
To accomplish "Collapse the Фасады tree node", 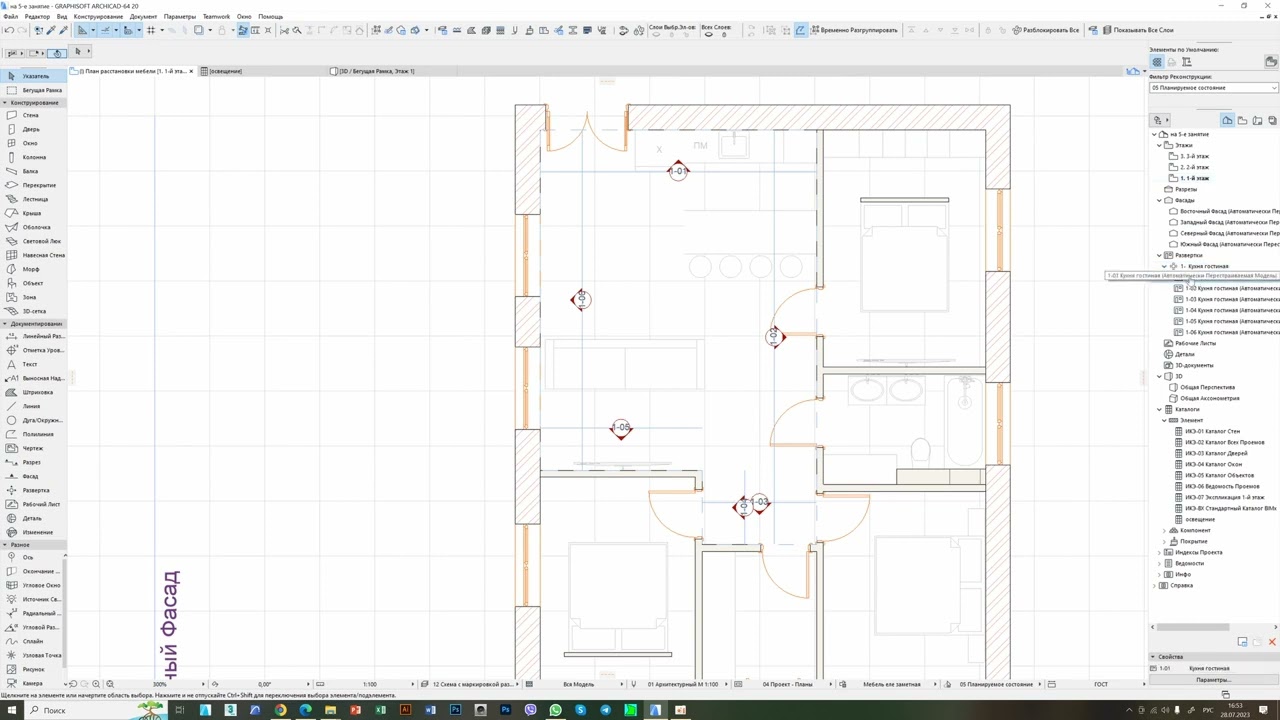I will [1160, 200].
